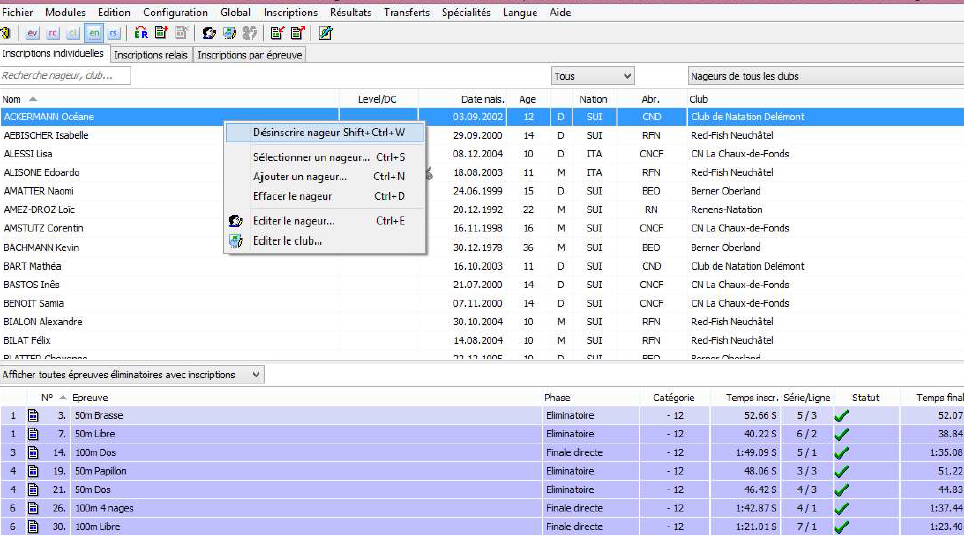This screenshot has width=964, height=536.
Task: Click the 'rc' toolbar button
Action: pyautogui.click(x=52, y=33)
